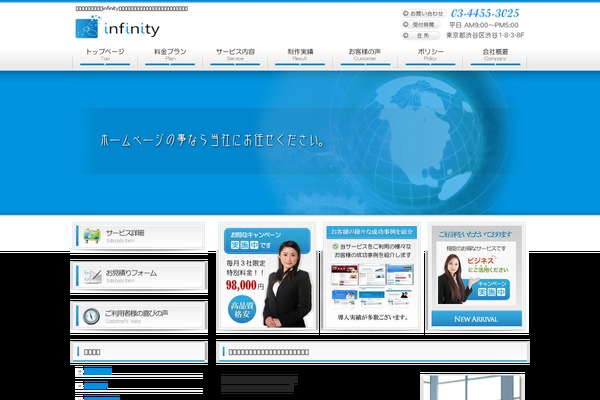Open the サービス詳細 sidebar button
This screenshot has width=600, height=400.
(x=139, y=236)
